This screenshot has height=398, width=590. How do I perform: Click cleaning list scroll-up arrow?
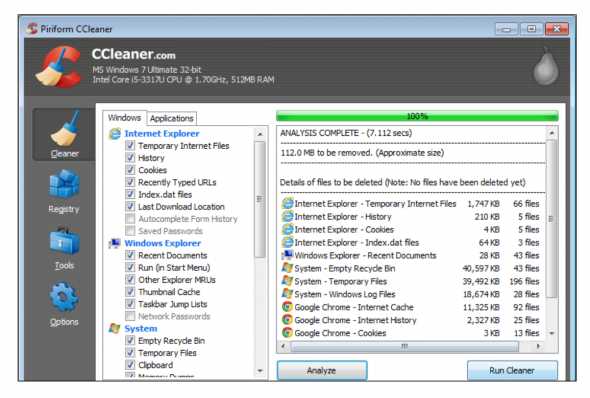pyautogui.click(x=260, y=134)
